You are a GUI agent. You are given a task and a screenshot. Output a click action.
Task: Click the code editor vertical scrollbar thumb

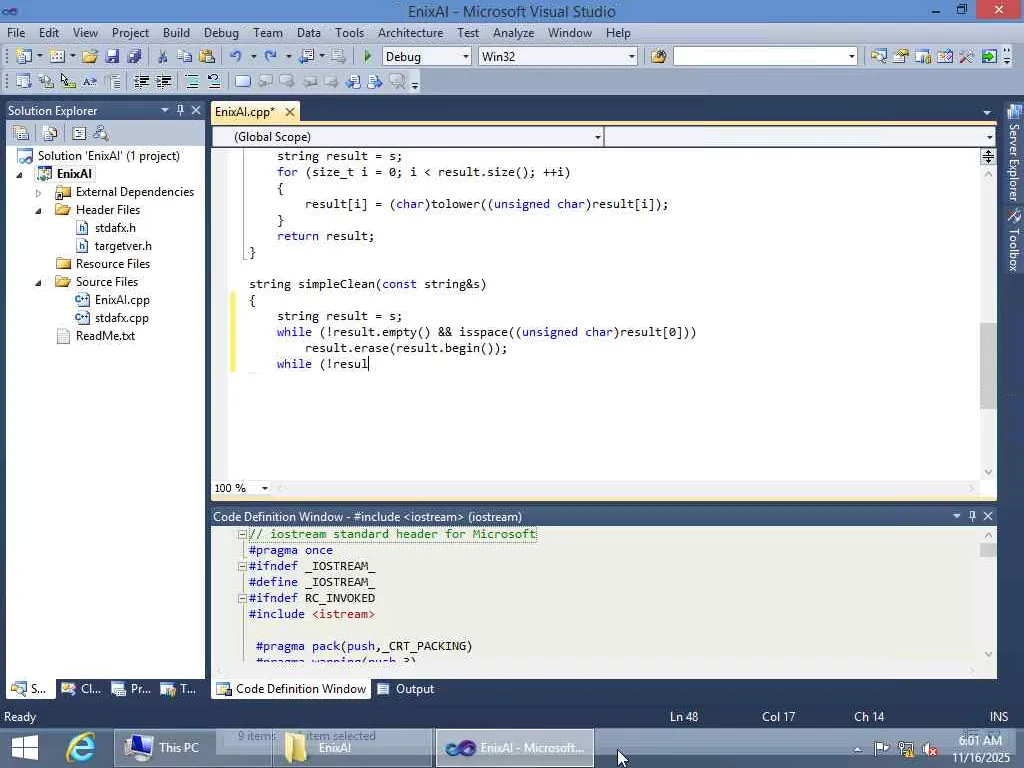[987, 366]
